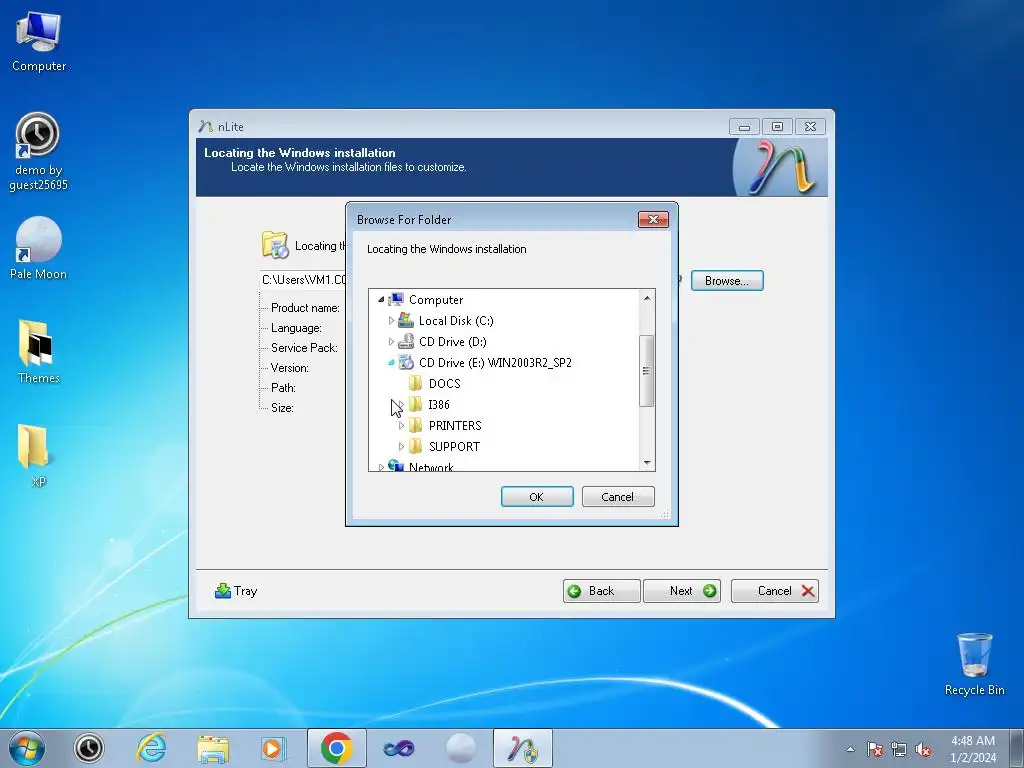Minimize the nLite window
This screenshot has height=768, width=1024.
pyautogui.click(x=744, y=126)
